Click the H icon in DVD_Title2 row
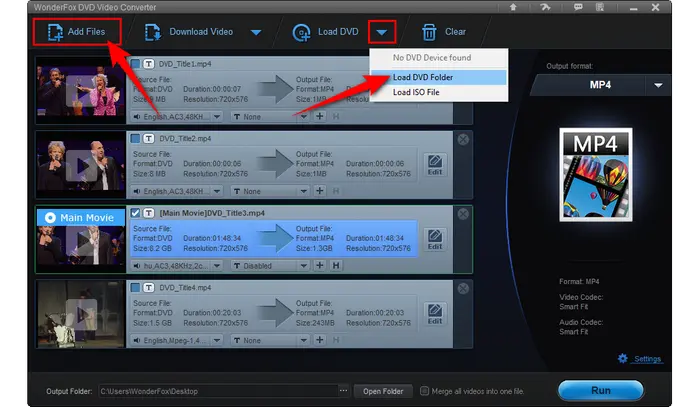This screenshot has height=407, width=700. 336,191
